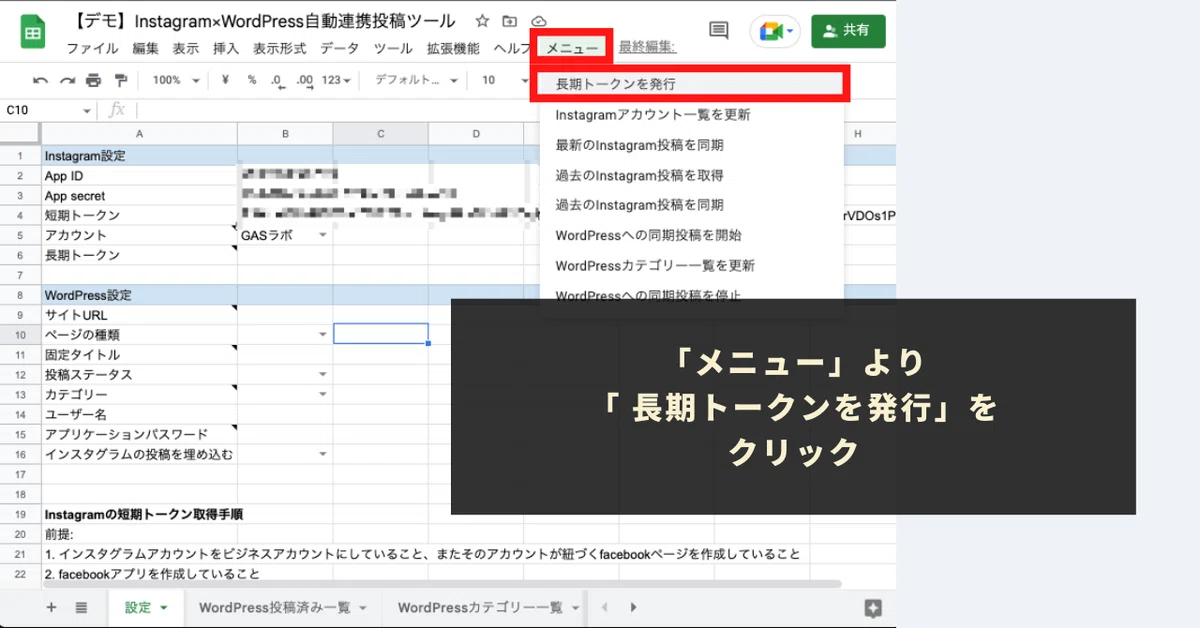The width and height of the screenshot is (1200, 628).
Task: Expand the name box C10 dropdown
Action: point(87,110)
